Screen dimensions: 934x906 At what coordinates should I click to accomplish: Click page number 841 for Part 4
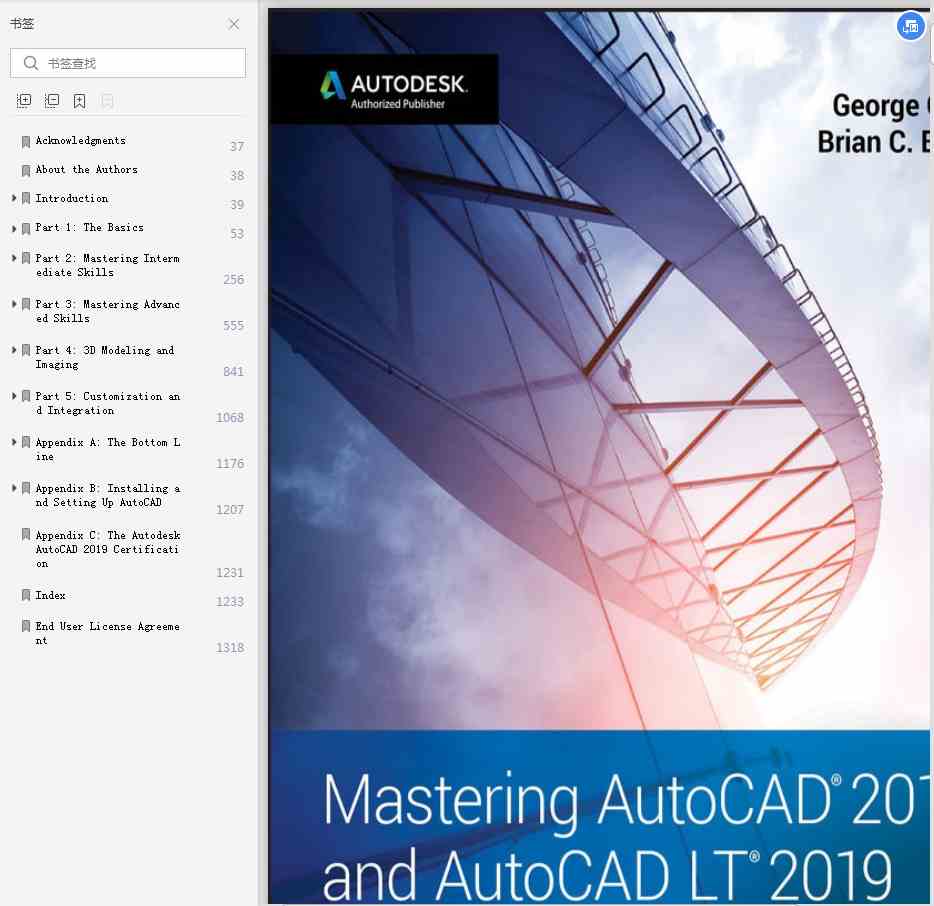point(234,372)
